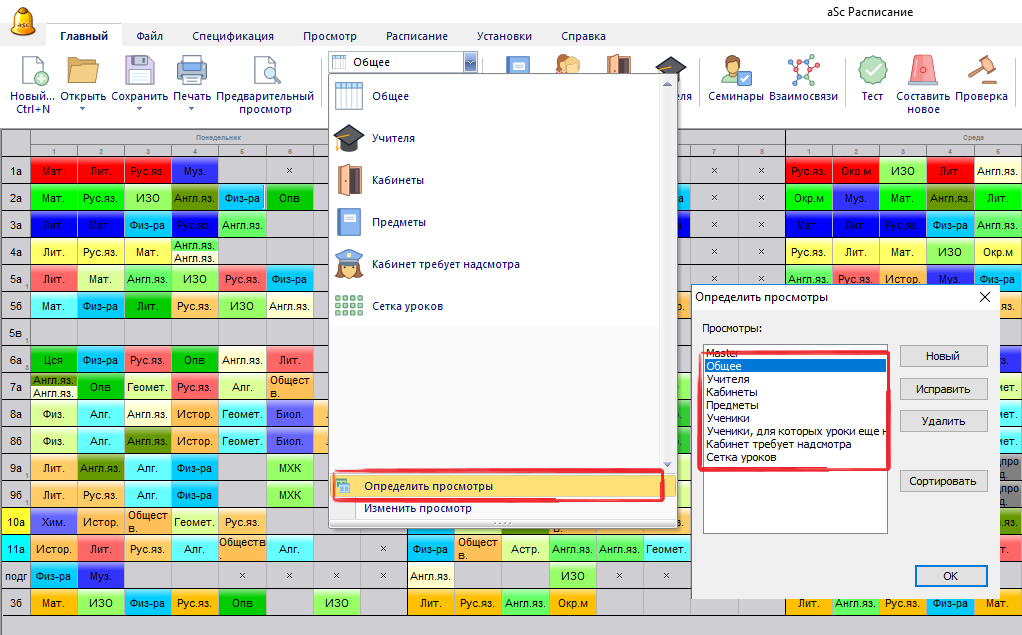The image size is (1022, 635).
Task: Open Взаимосвязи relations icon
Action: pos(803,71)
